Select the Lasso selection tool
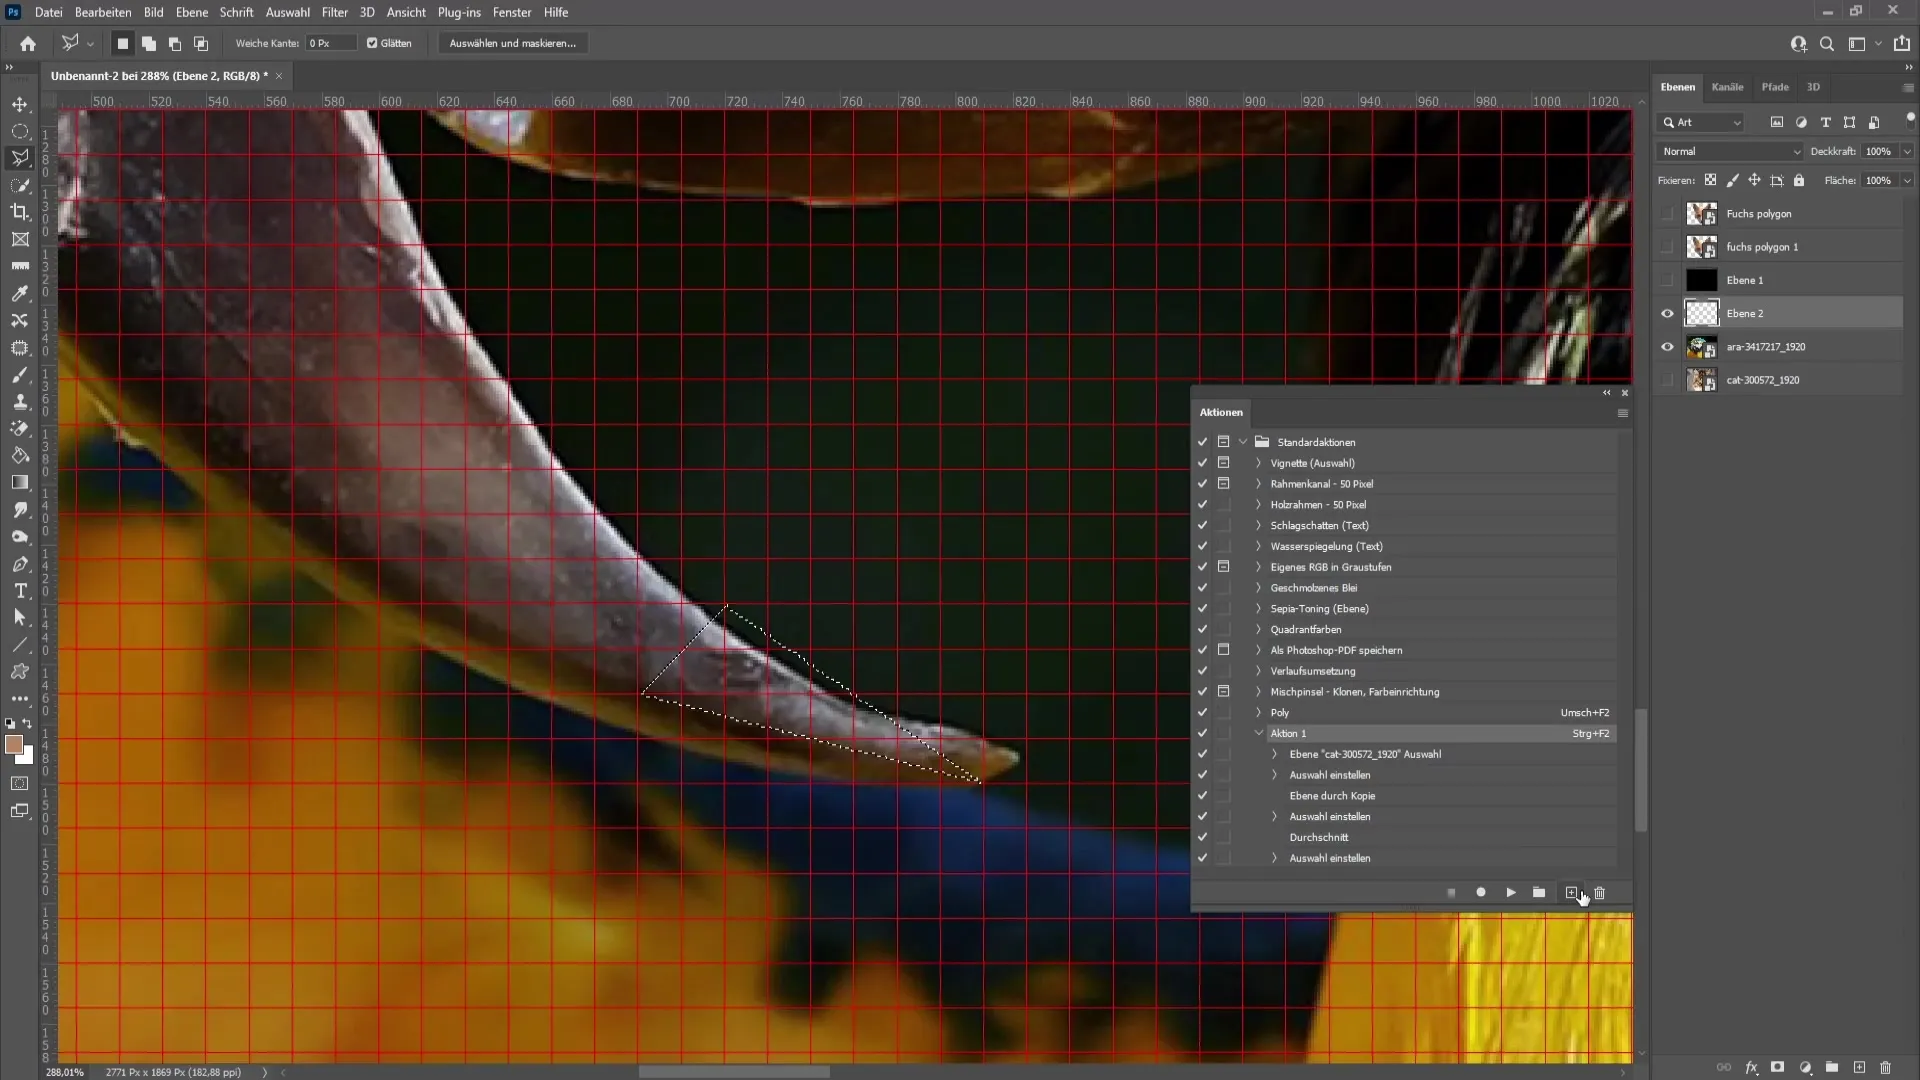The image size is (1920, 1080). click(x=20, y=158)
